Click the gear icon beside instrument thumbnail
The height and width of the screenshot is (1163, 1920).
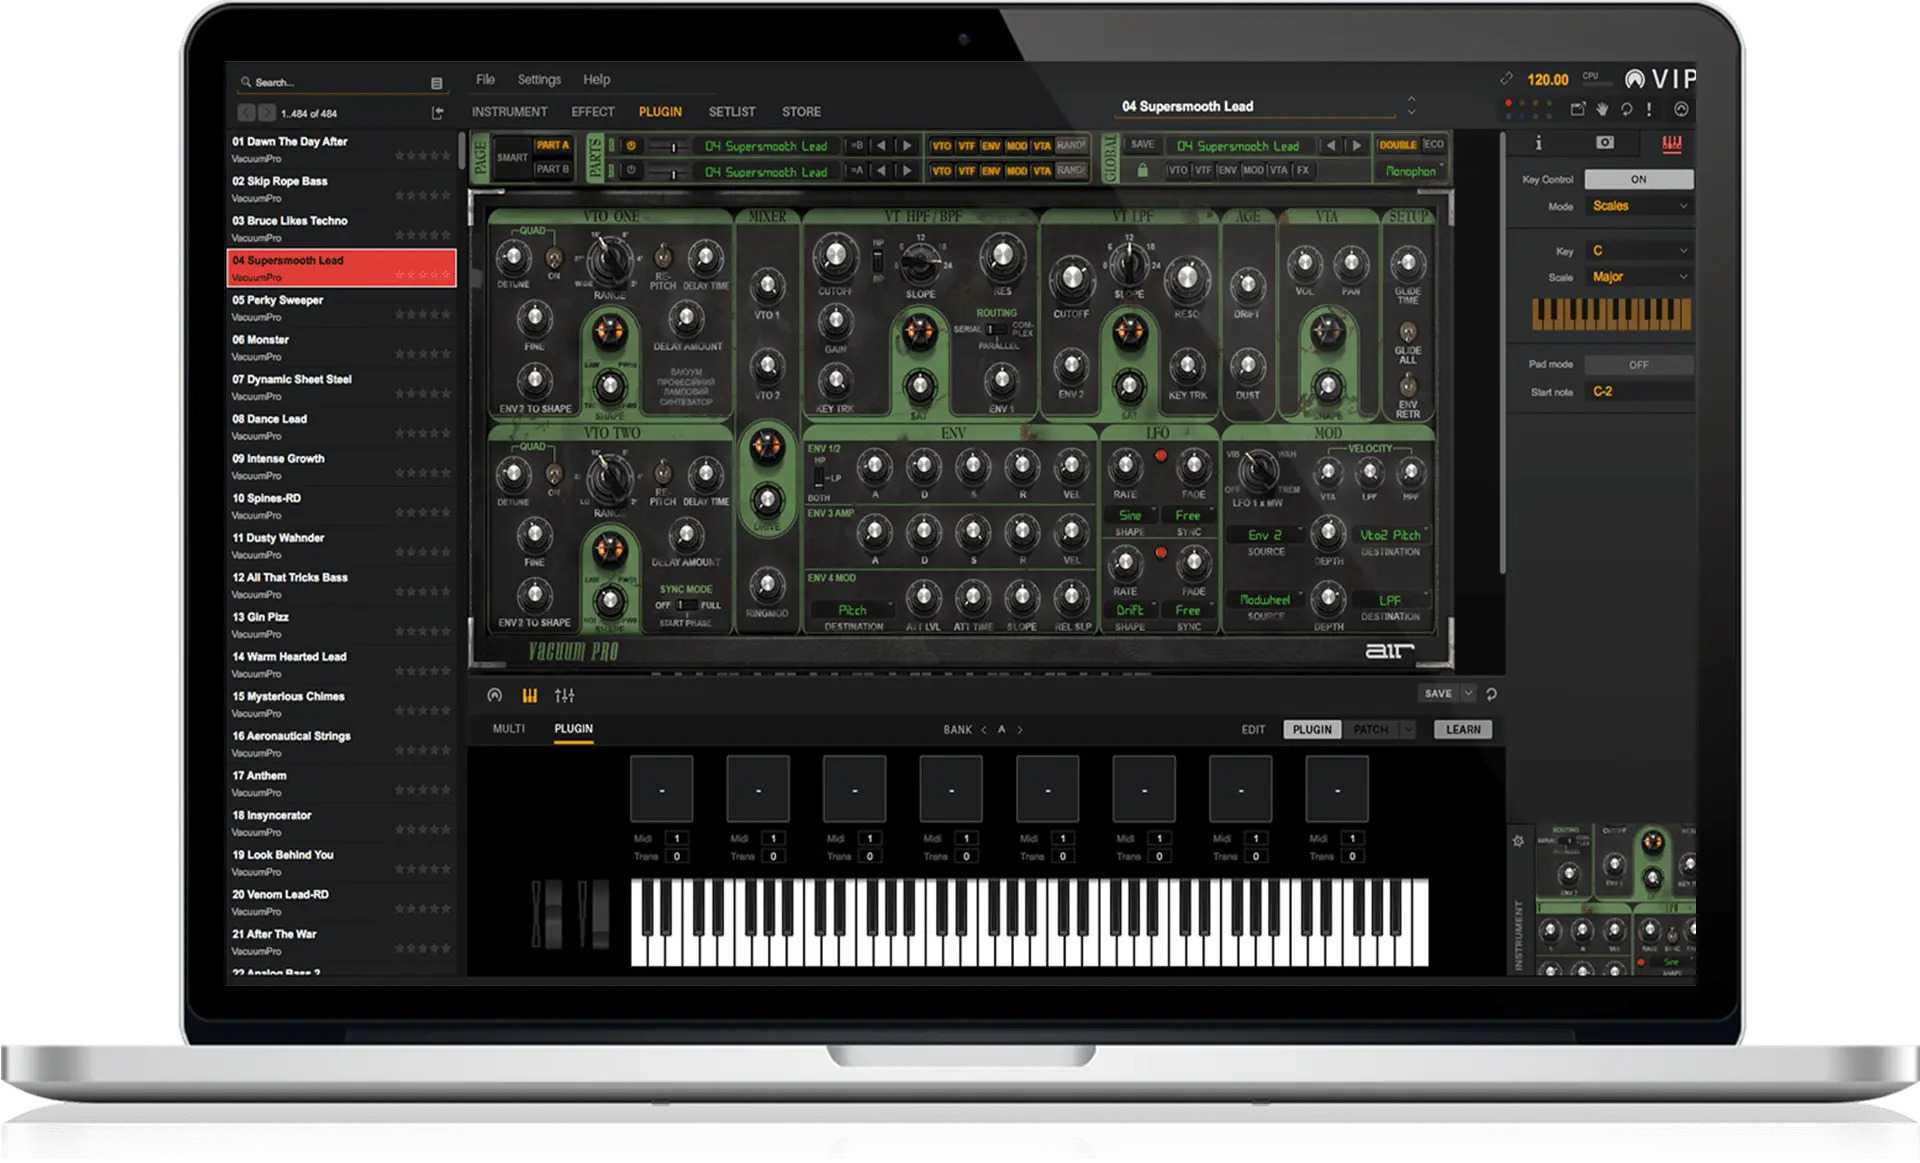point(1518,841)
